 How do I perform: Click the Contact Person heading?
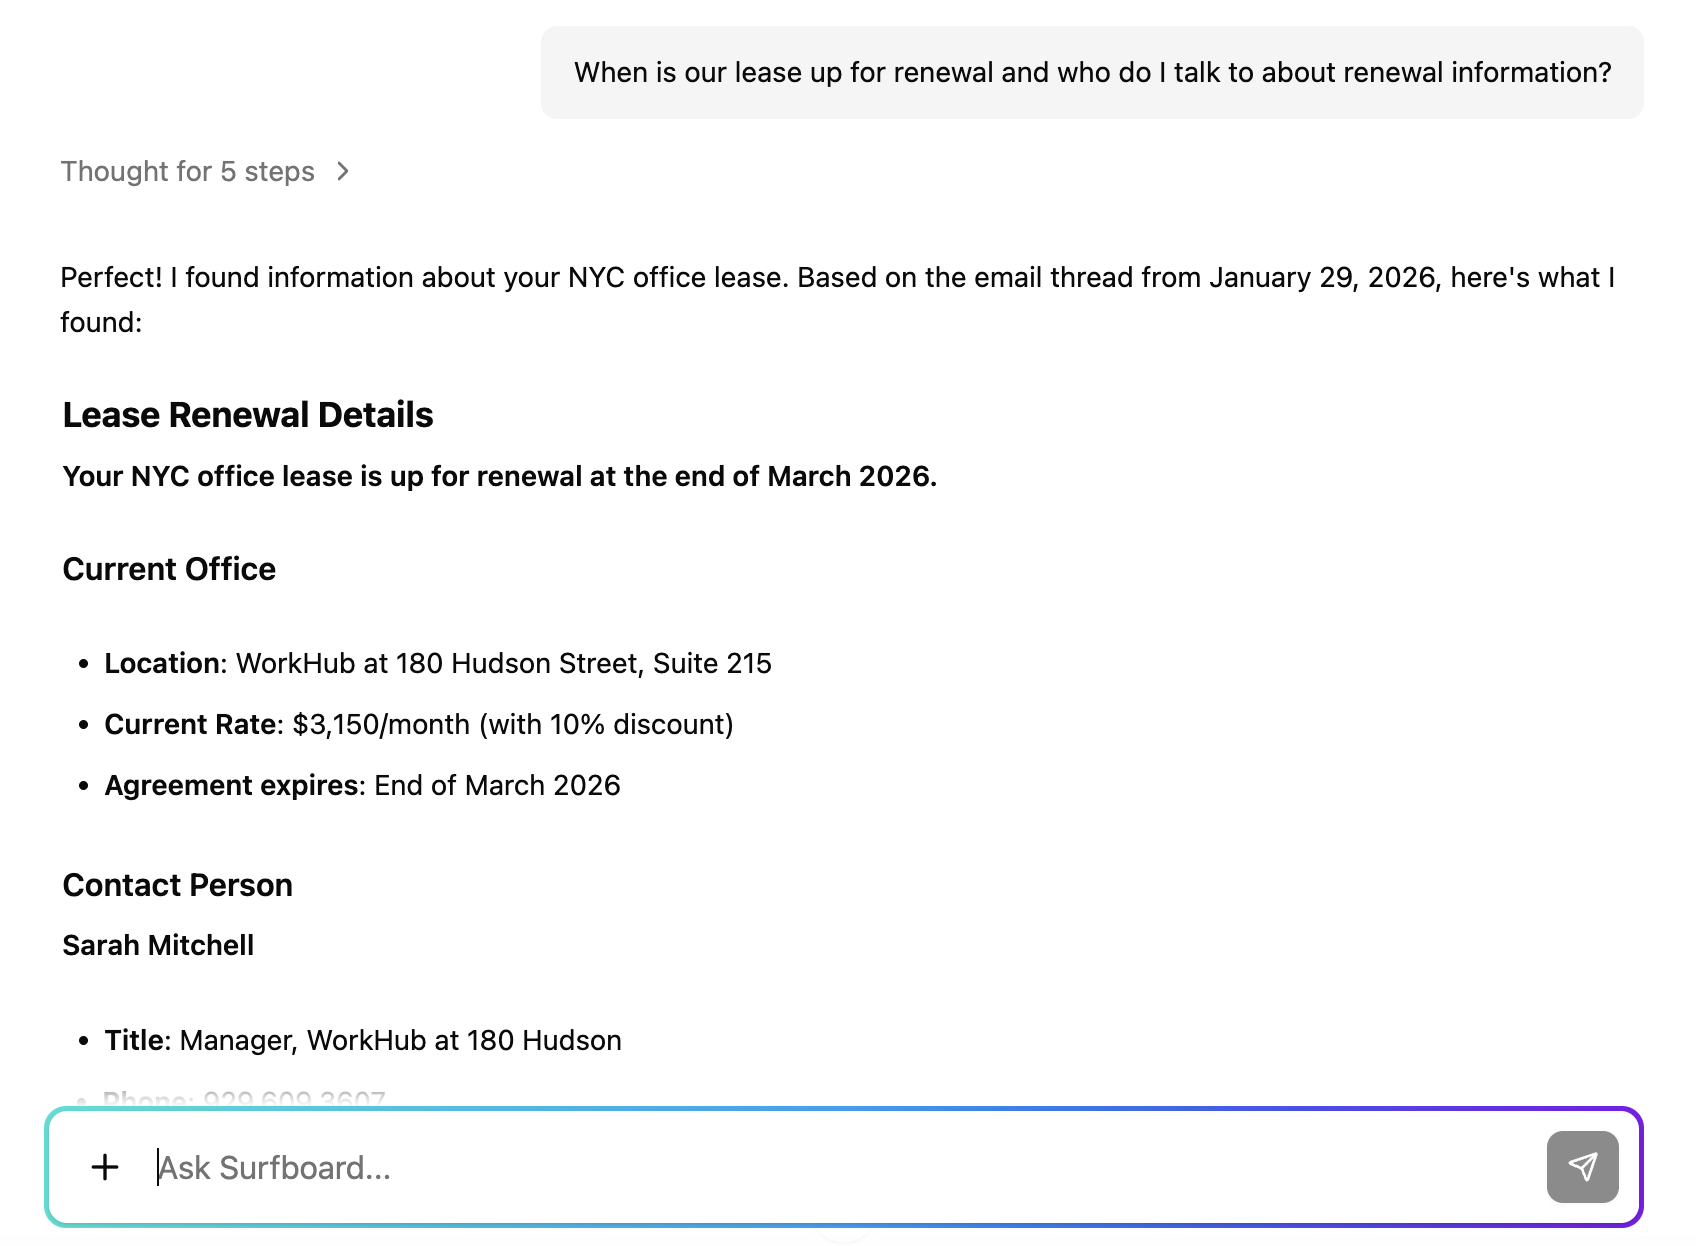[x=177, y=885]
